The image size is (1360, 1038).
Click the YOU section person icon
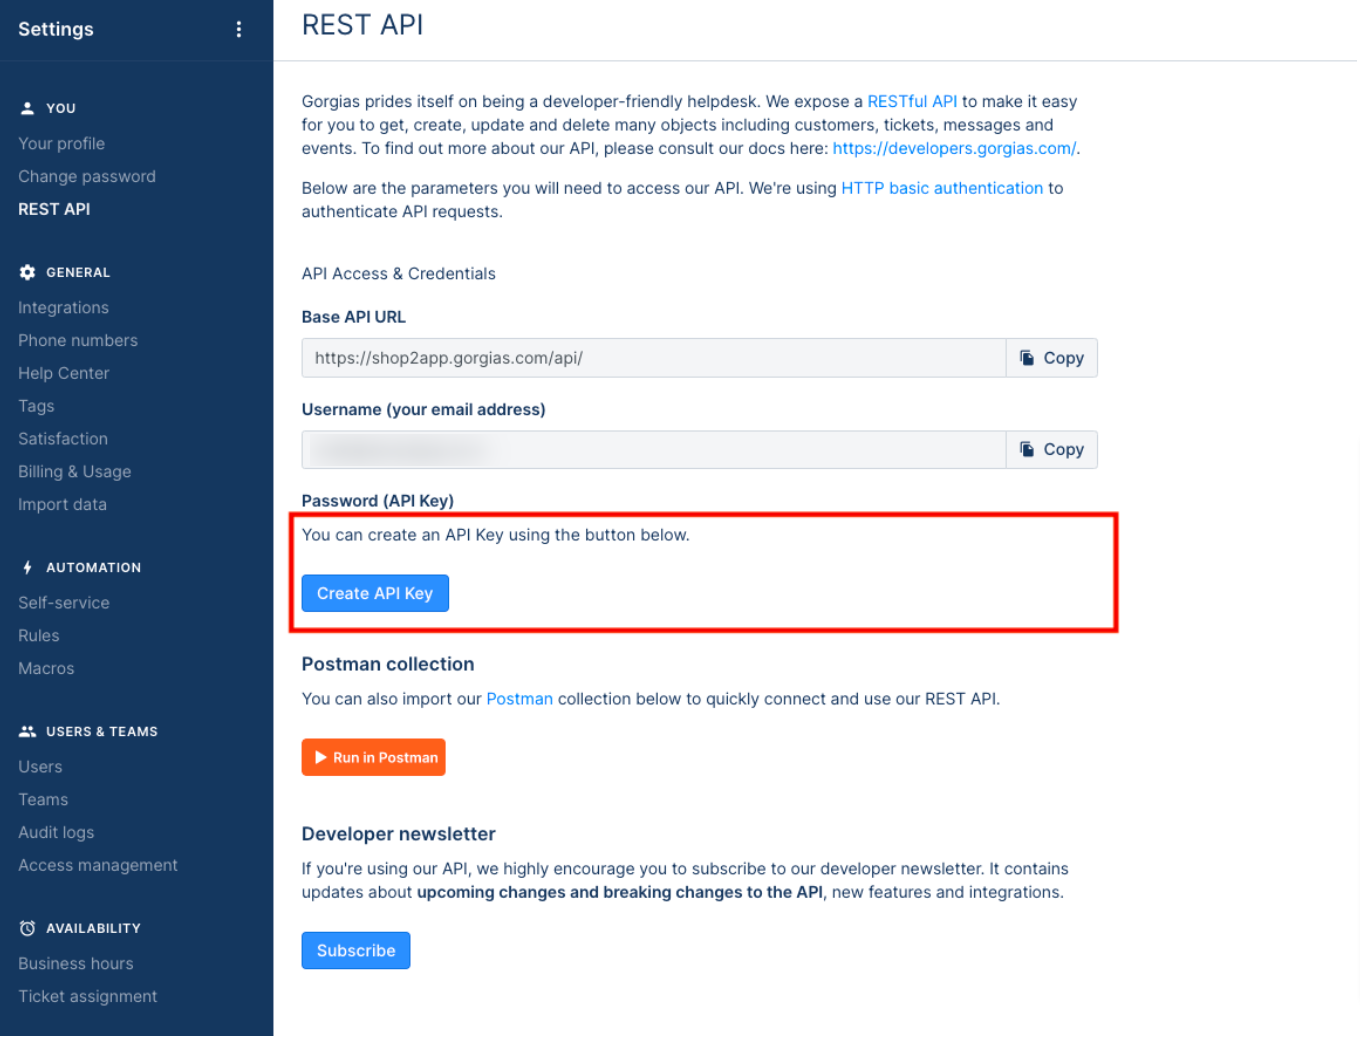coord(27,108)
